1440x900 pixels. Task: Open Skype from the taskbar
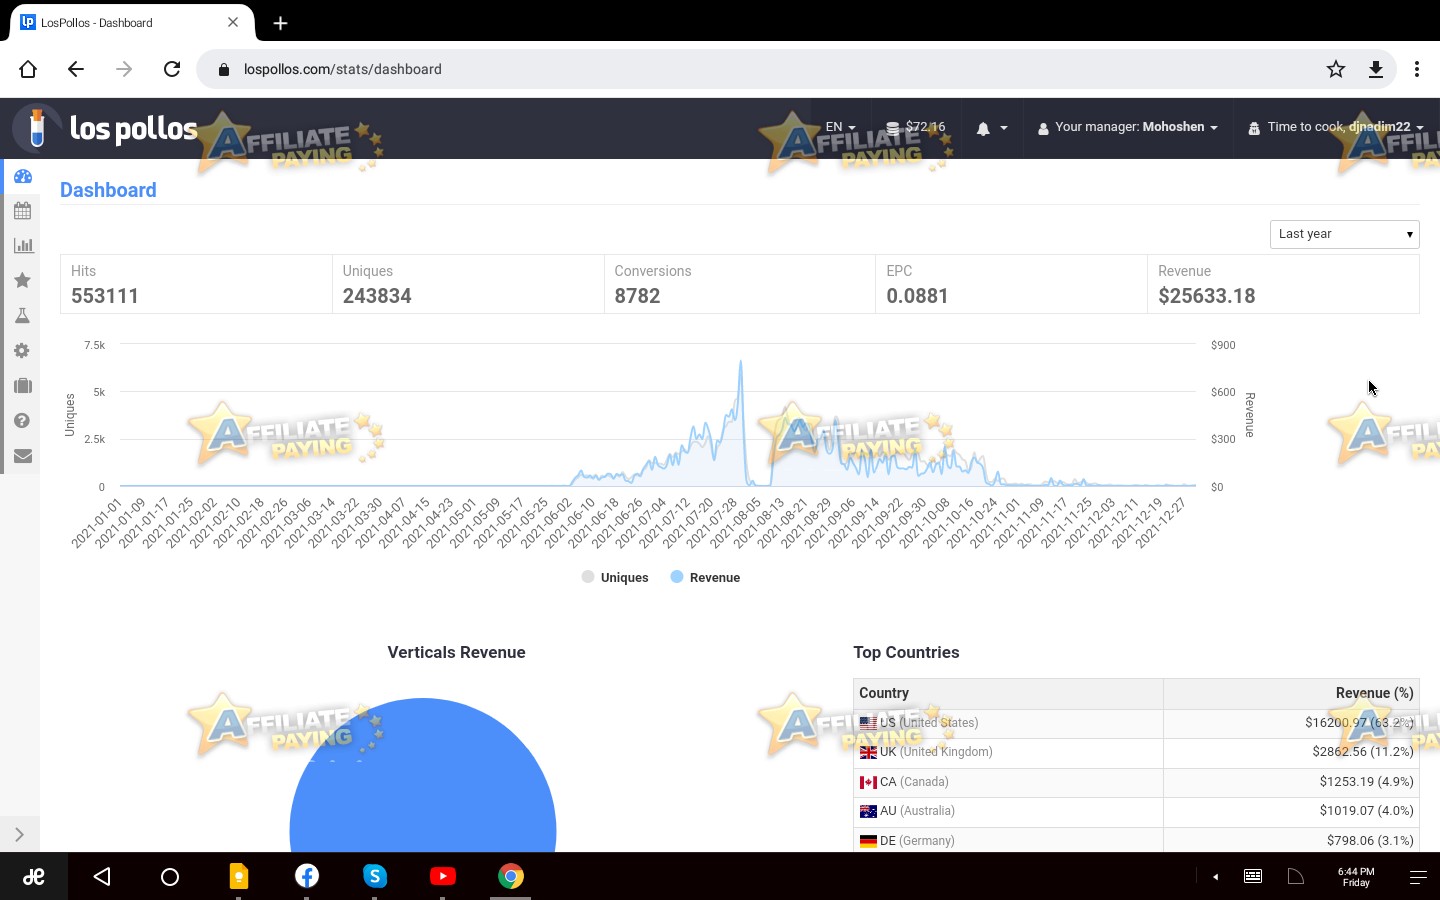point(375,877)
